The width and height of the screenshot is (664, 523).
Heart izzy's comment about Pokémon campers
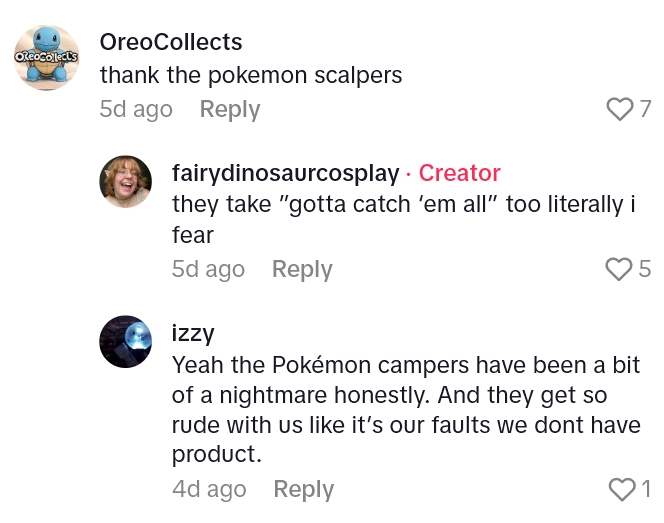[x=621, y=489]
